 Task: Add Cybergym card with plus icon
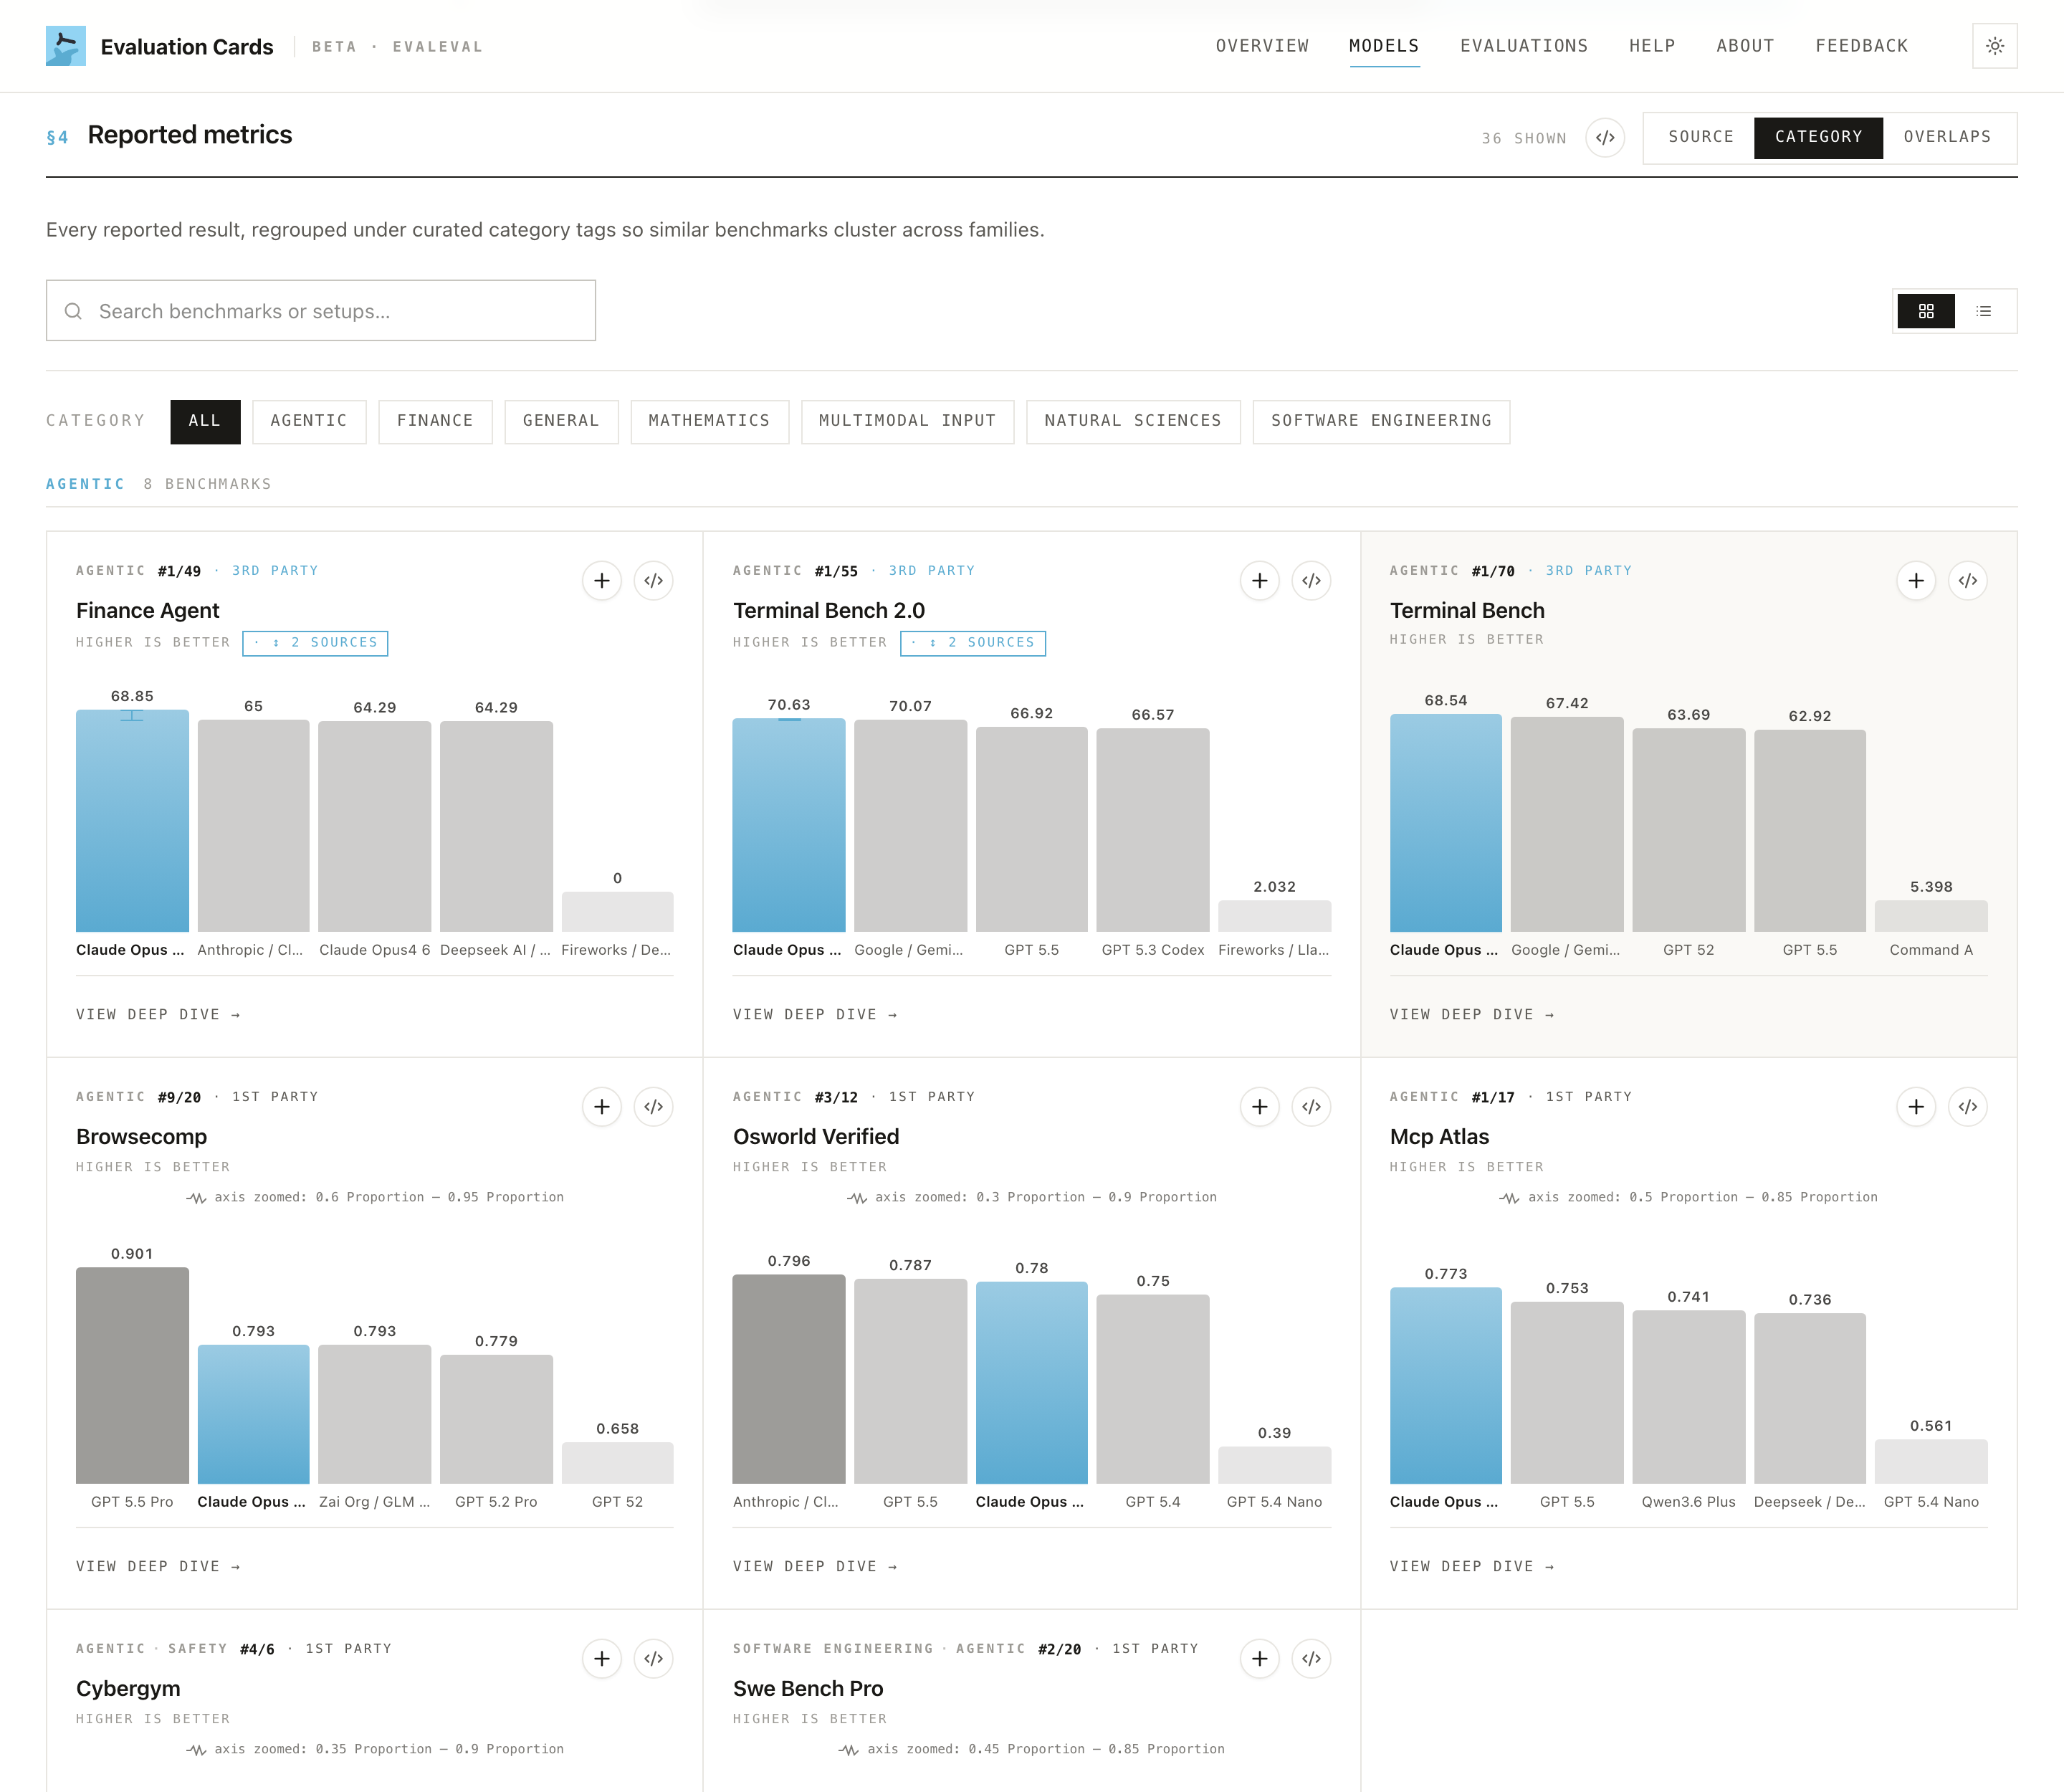[602, 1659]
